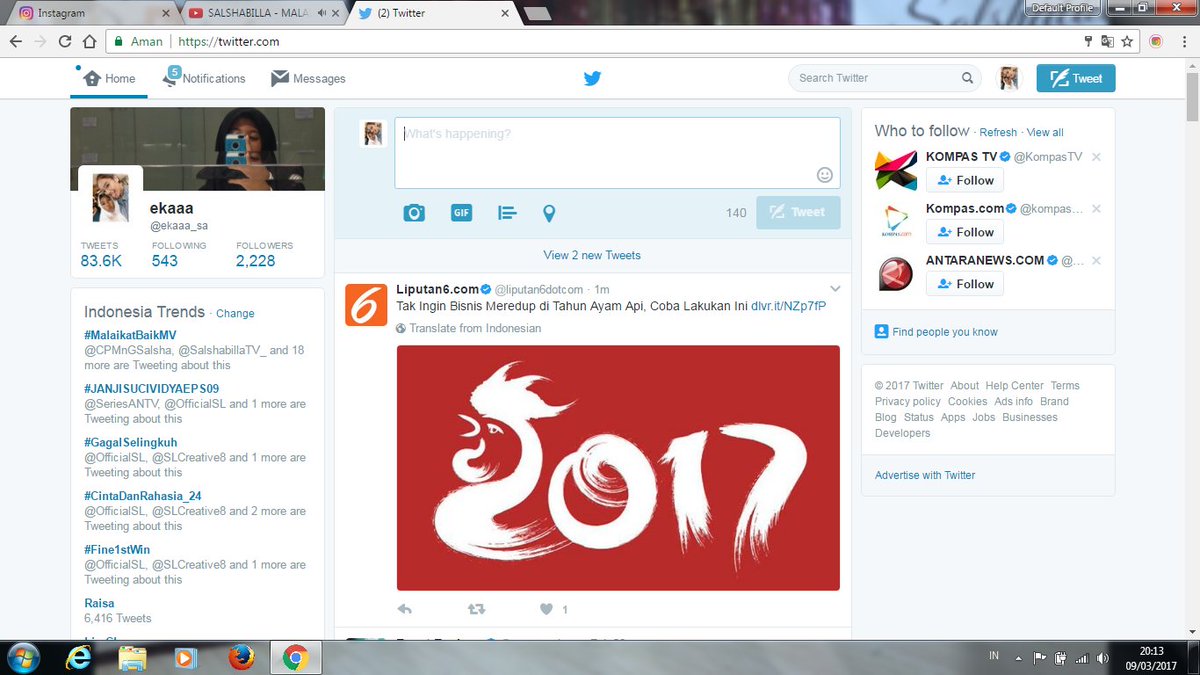Viewport: 1200px width, 675px height.
Task: Dismiss Kompas.com suggestion
Action: (x=1096, y=209)
